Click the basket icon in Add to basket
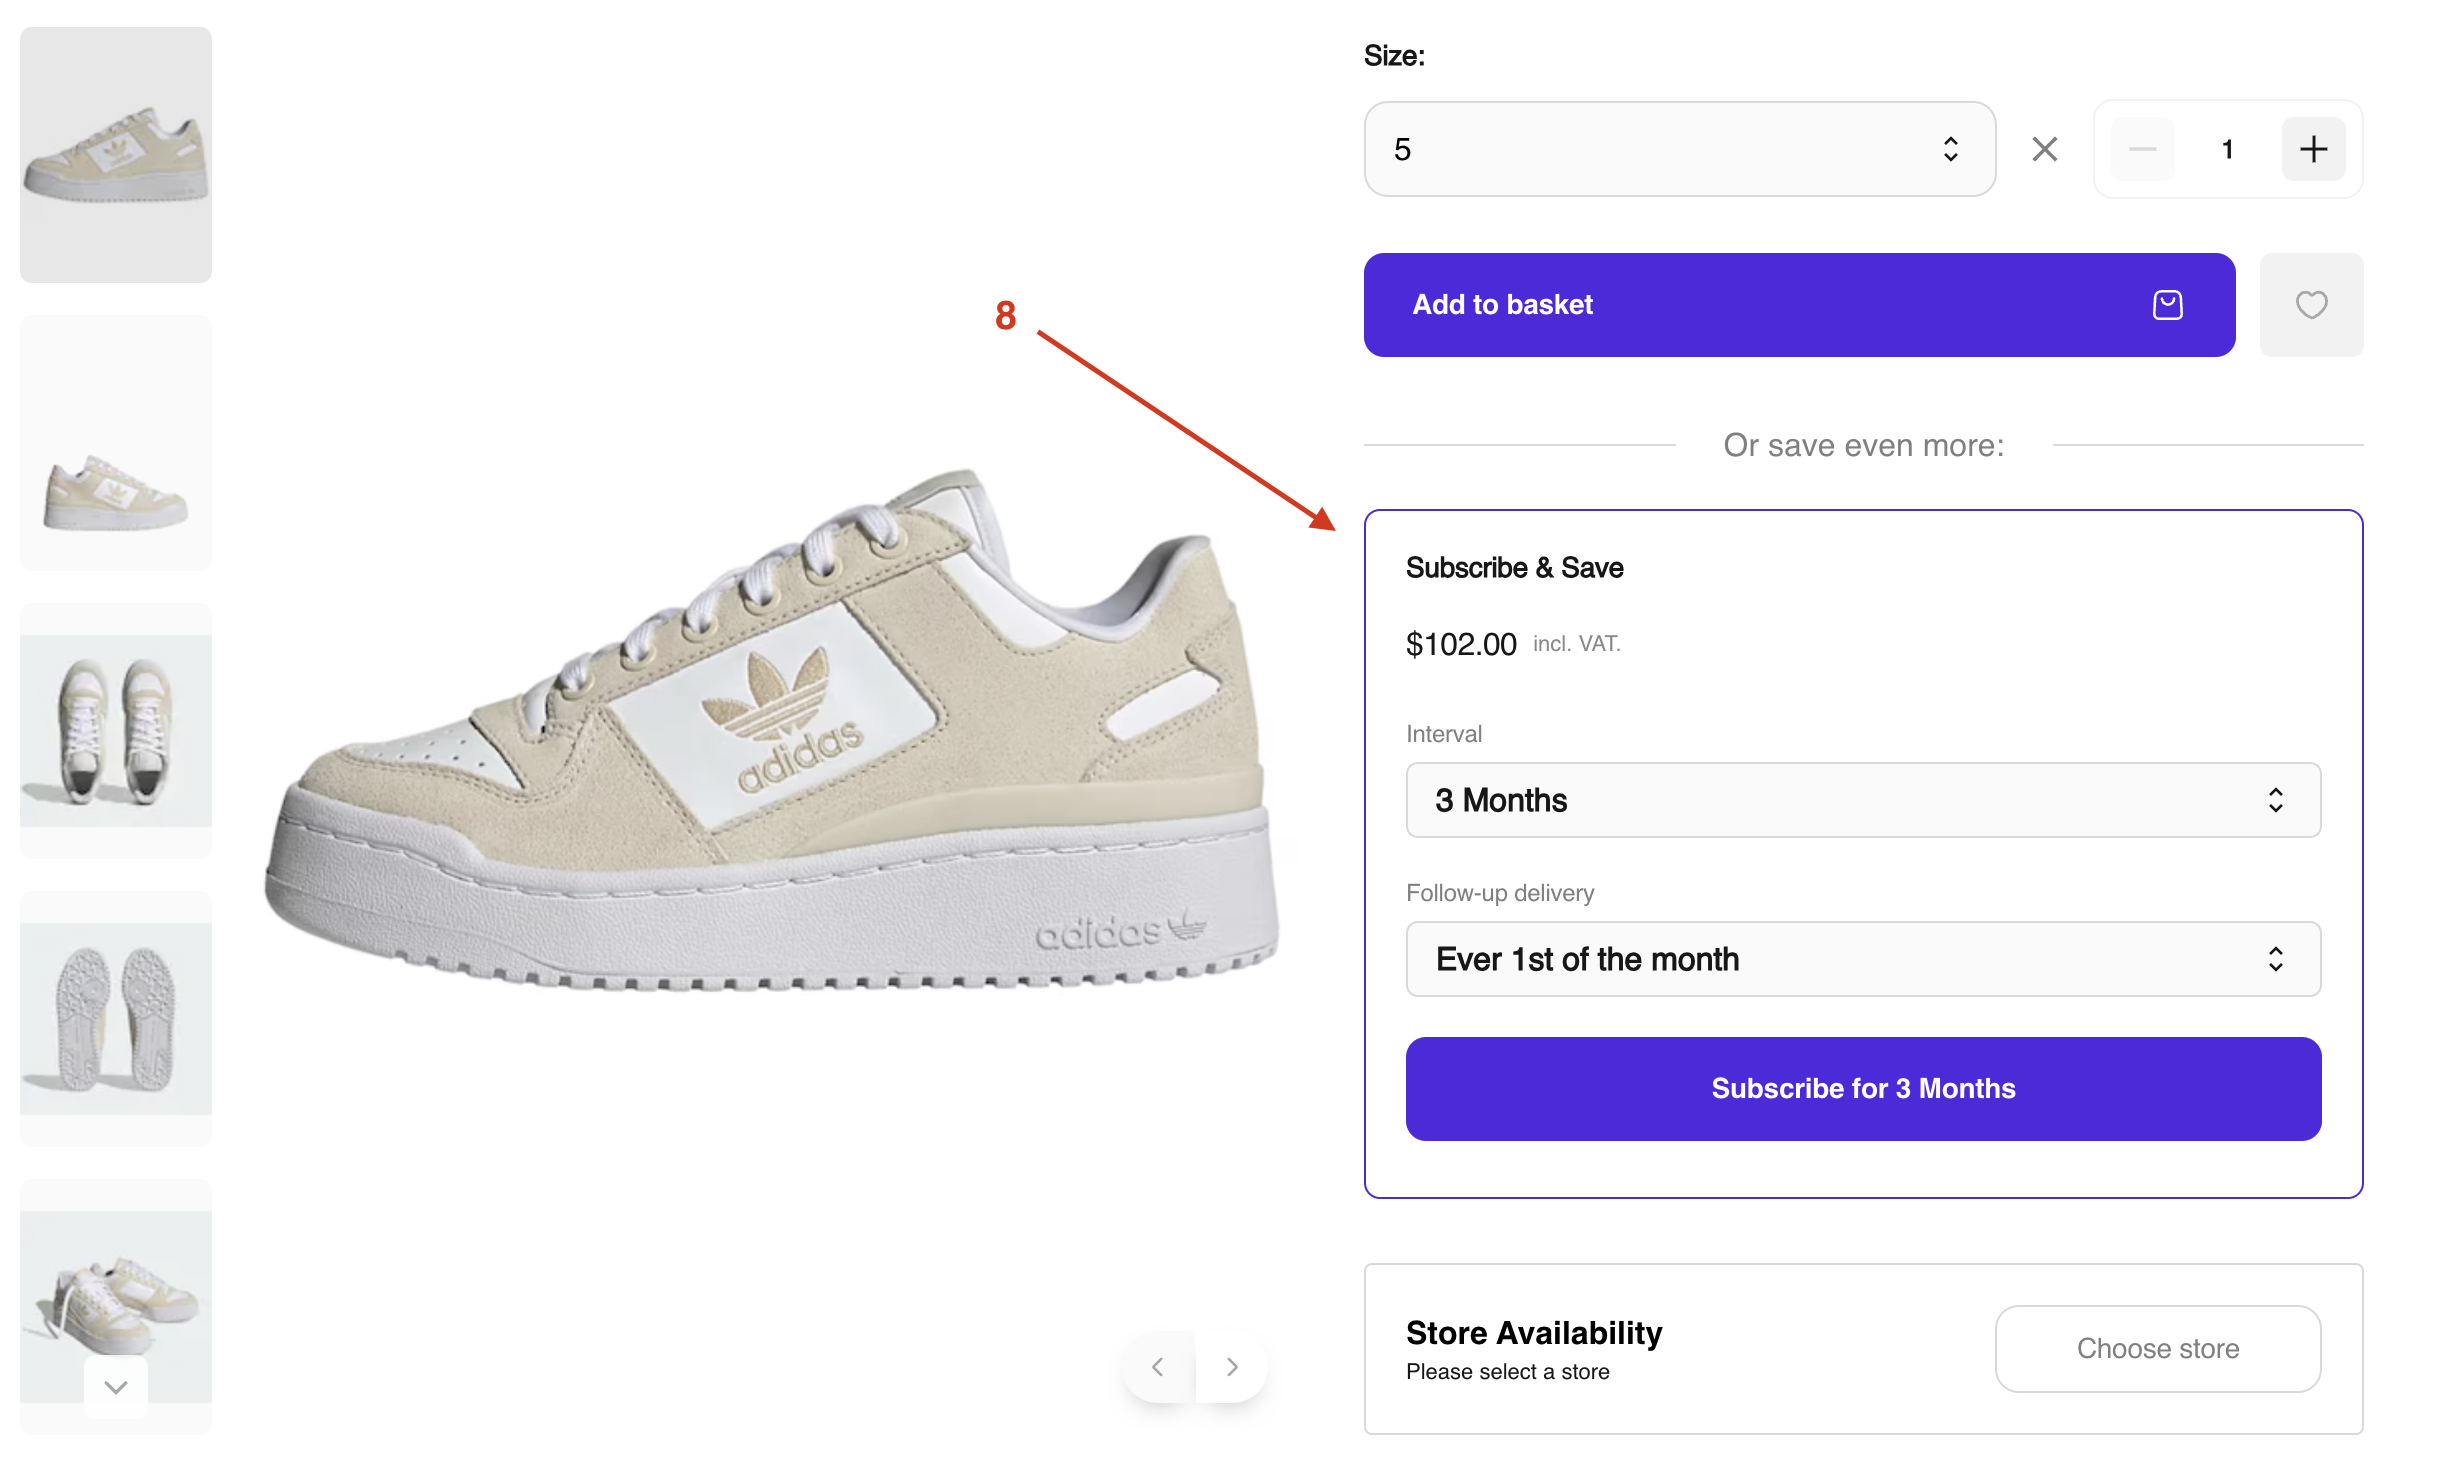 (x=2167, y=305)
